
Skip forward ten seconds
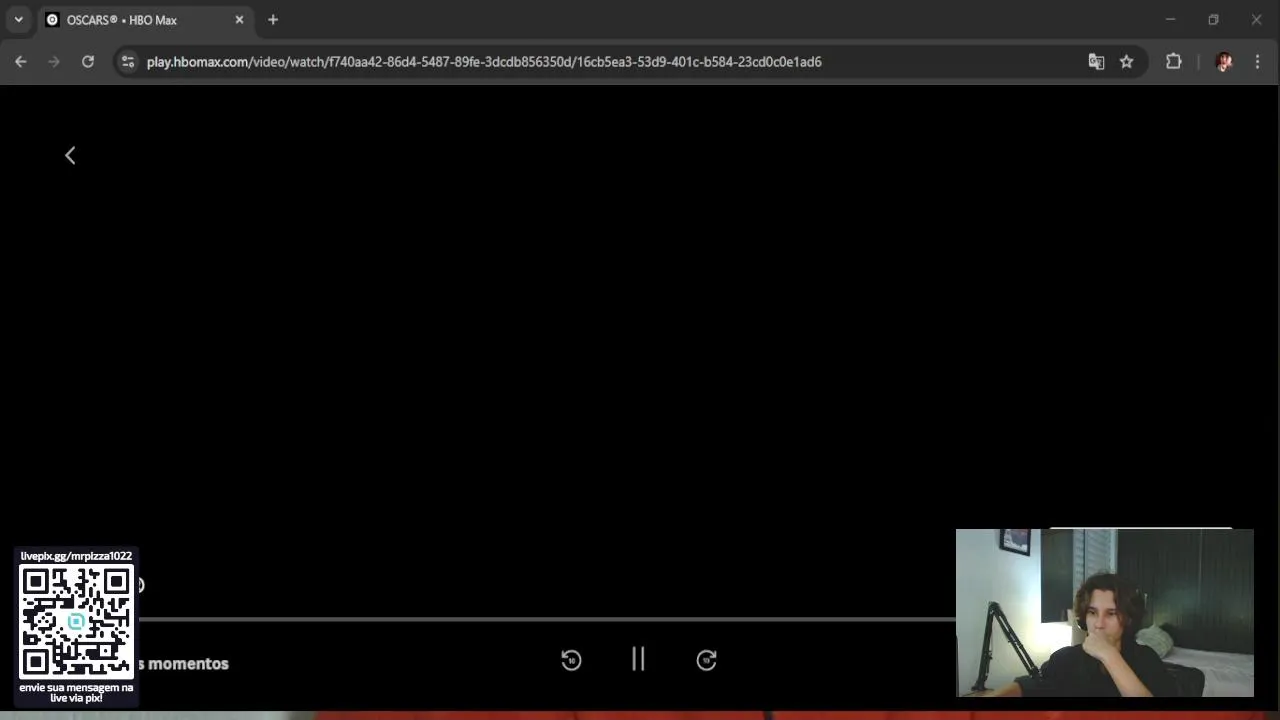(x=706, y=660)
